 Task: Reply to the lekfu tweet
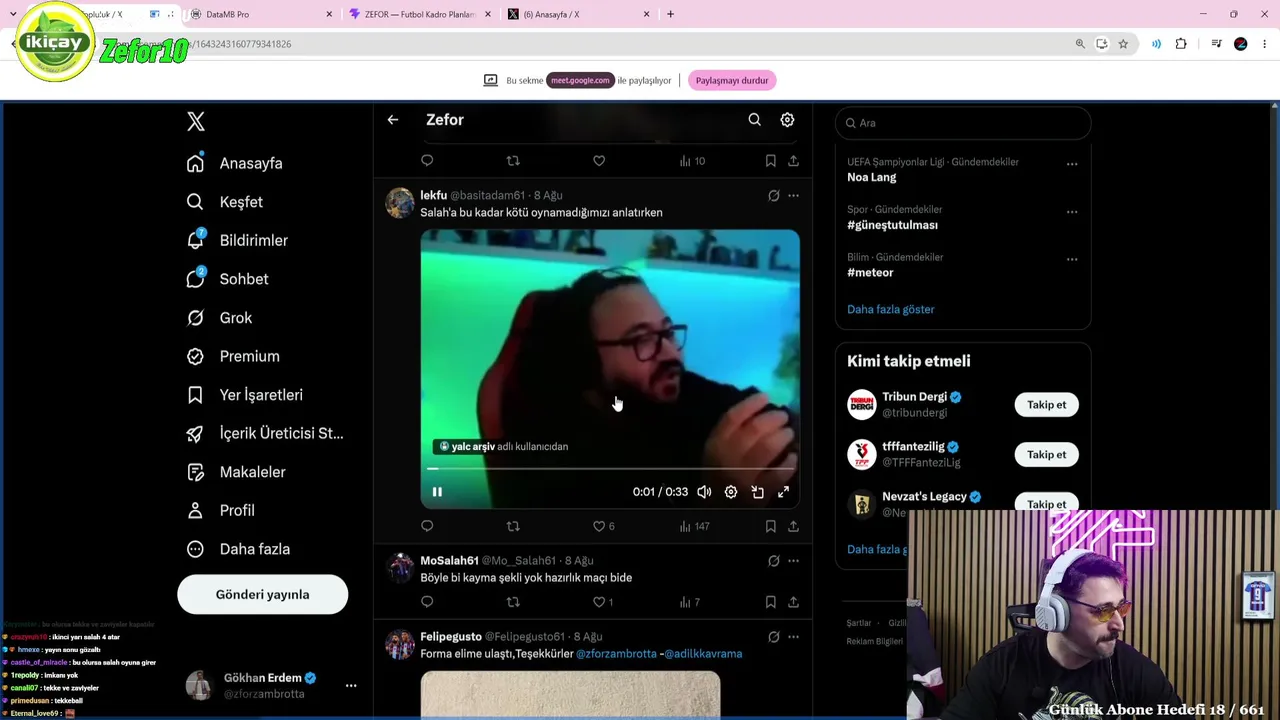click(x=427, y=526)
